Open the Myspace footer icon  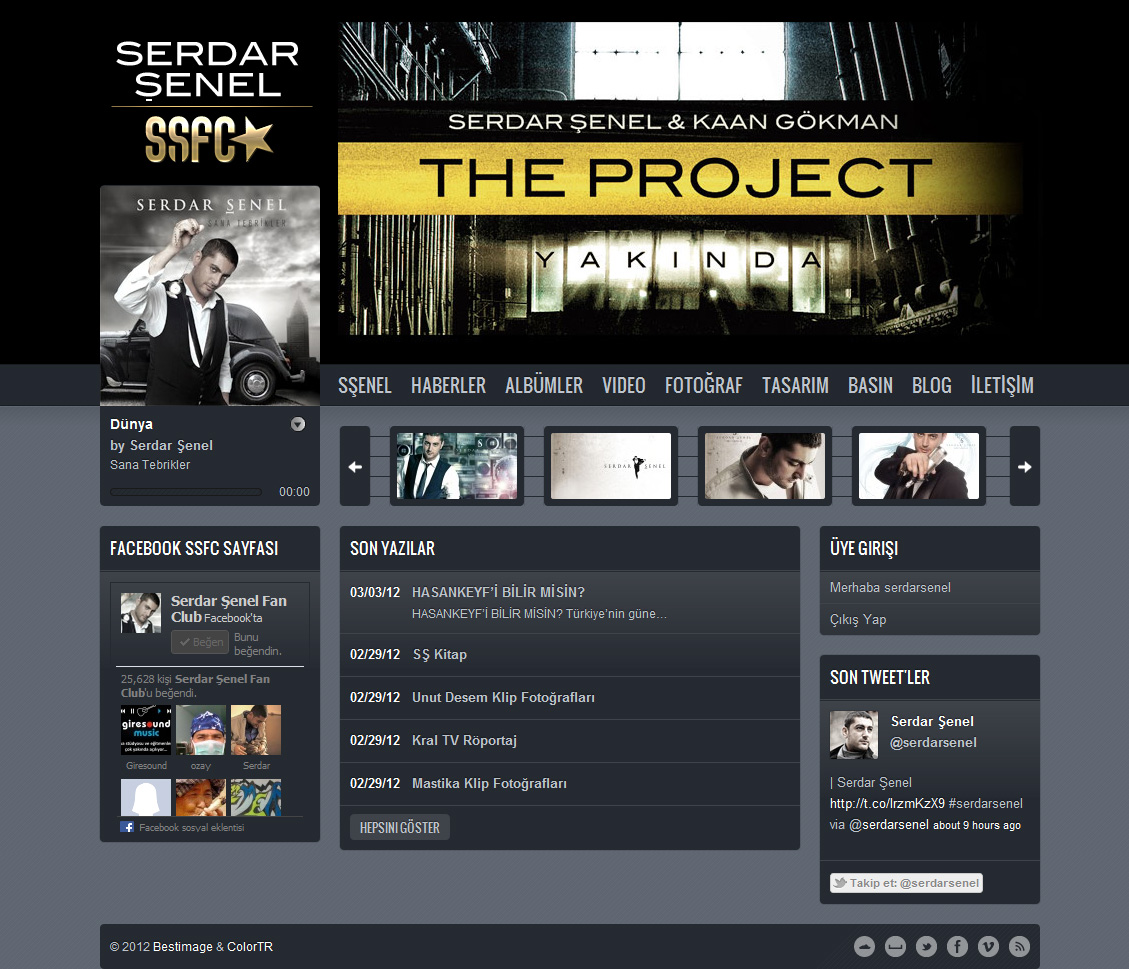(895, 947)
